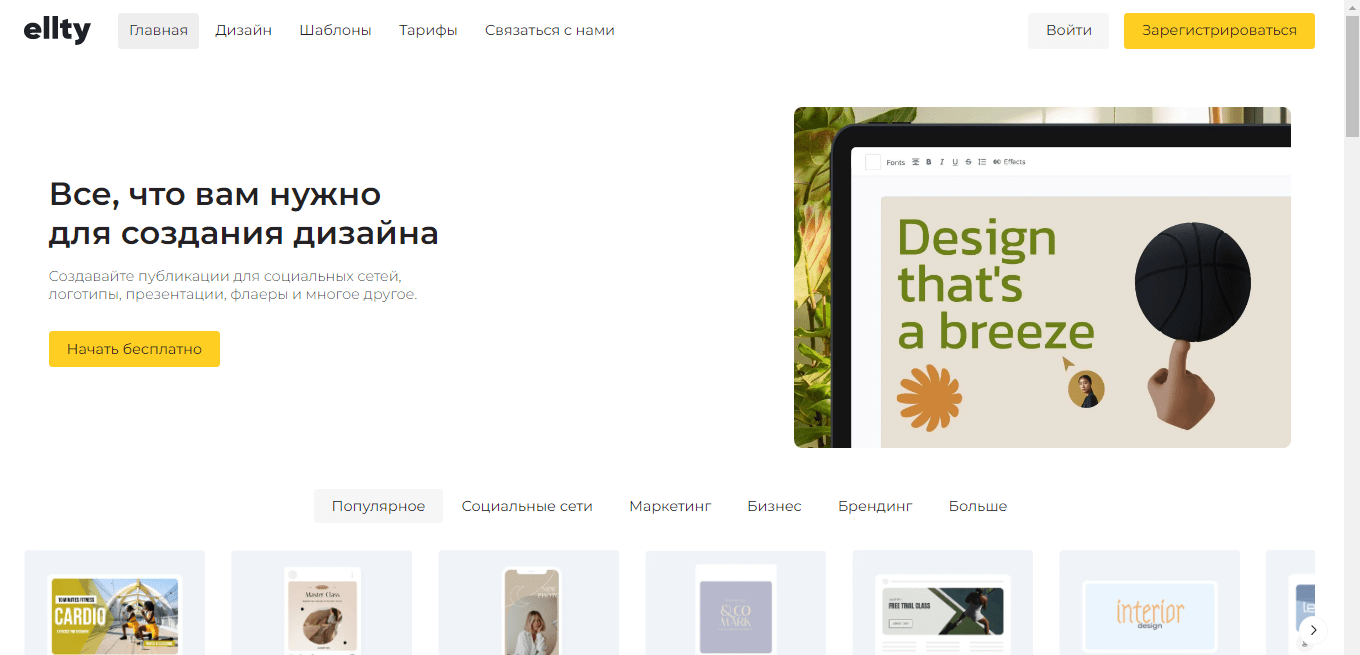This screenshot has width=1360, height=655.
Task: Open the Брендинг tab
Action: tap(875, 506)
